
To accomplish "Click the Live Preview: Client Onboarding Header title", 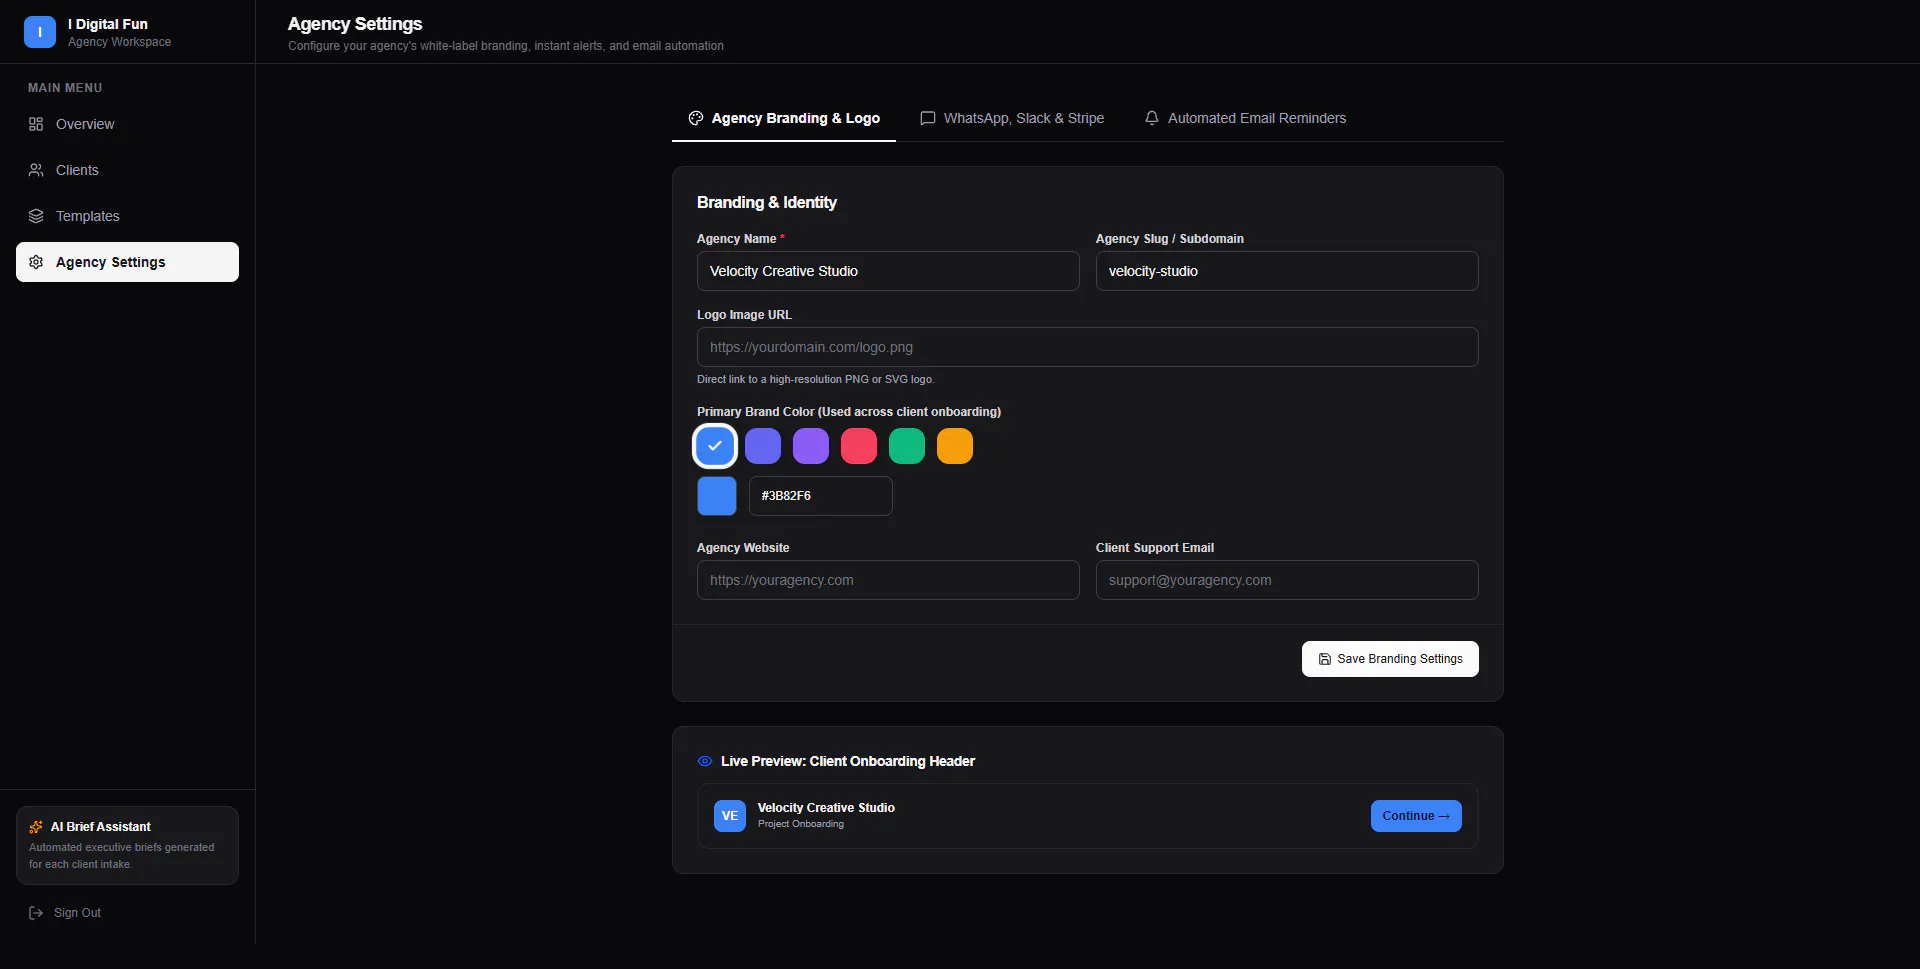I will [848, 761].
